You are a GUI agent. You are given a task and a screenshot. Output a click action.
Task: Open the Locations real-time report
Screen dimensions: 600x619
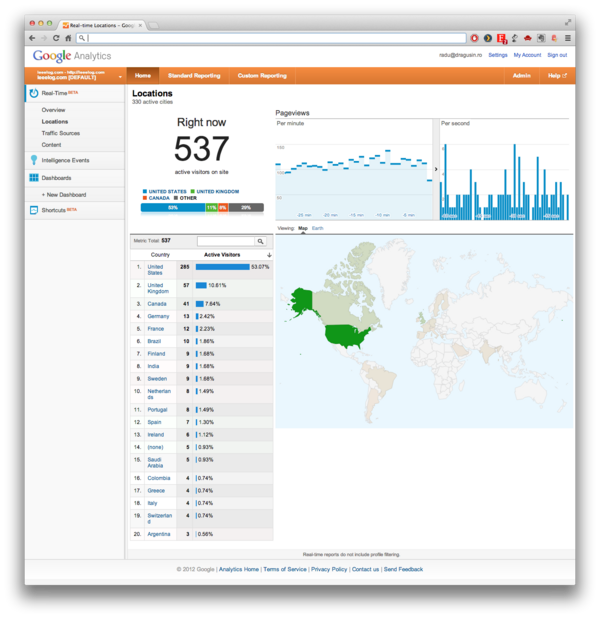click(55, 122)
